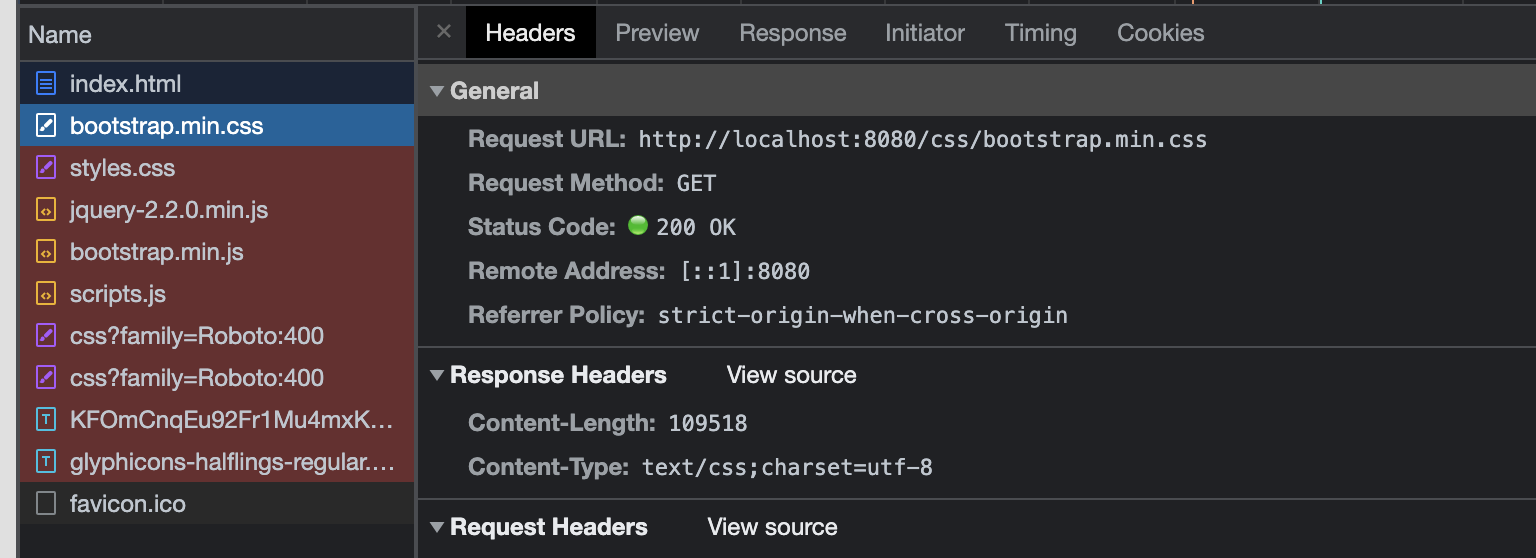Click the styles.css stylesheet file icon
The image size is (1536, 558).
point(45,168)
